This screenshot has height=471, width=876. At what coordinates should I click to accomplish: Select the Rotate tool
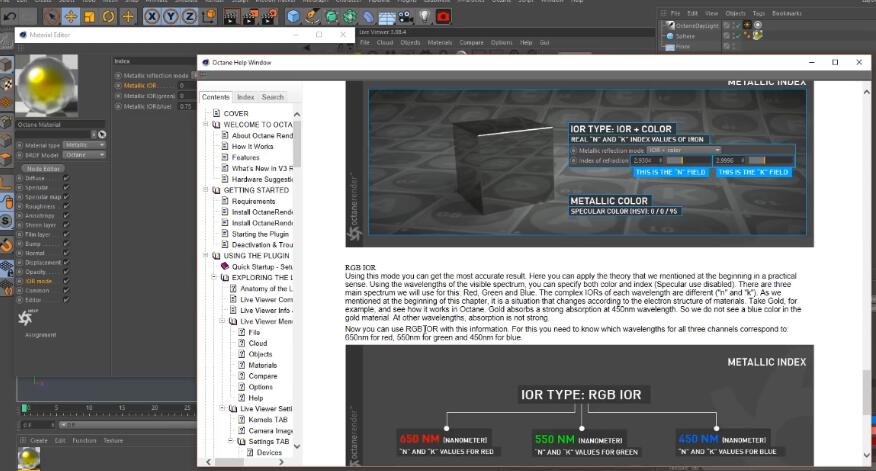coord(108,17)
